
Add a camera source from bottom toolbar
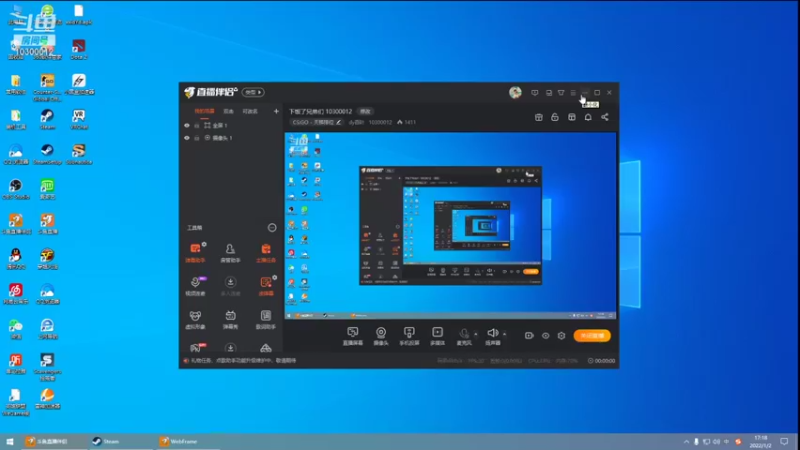(381, 336)
